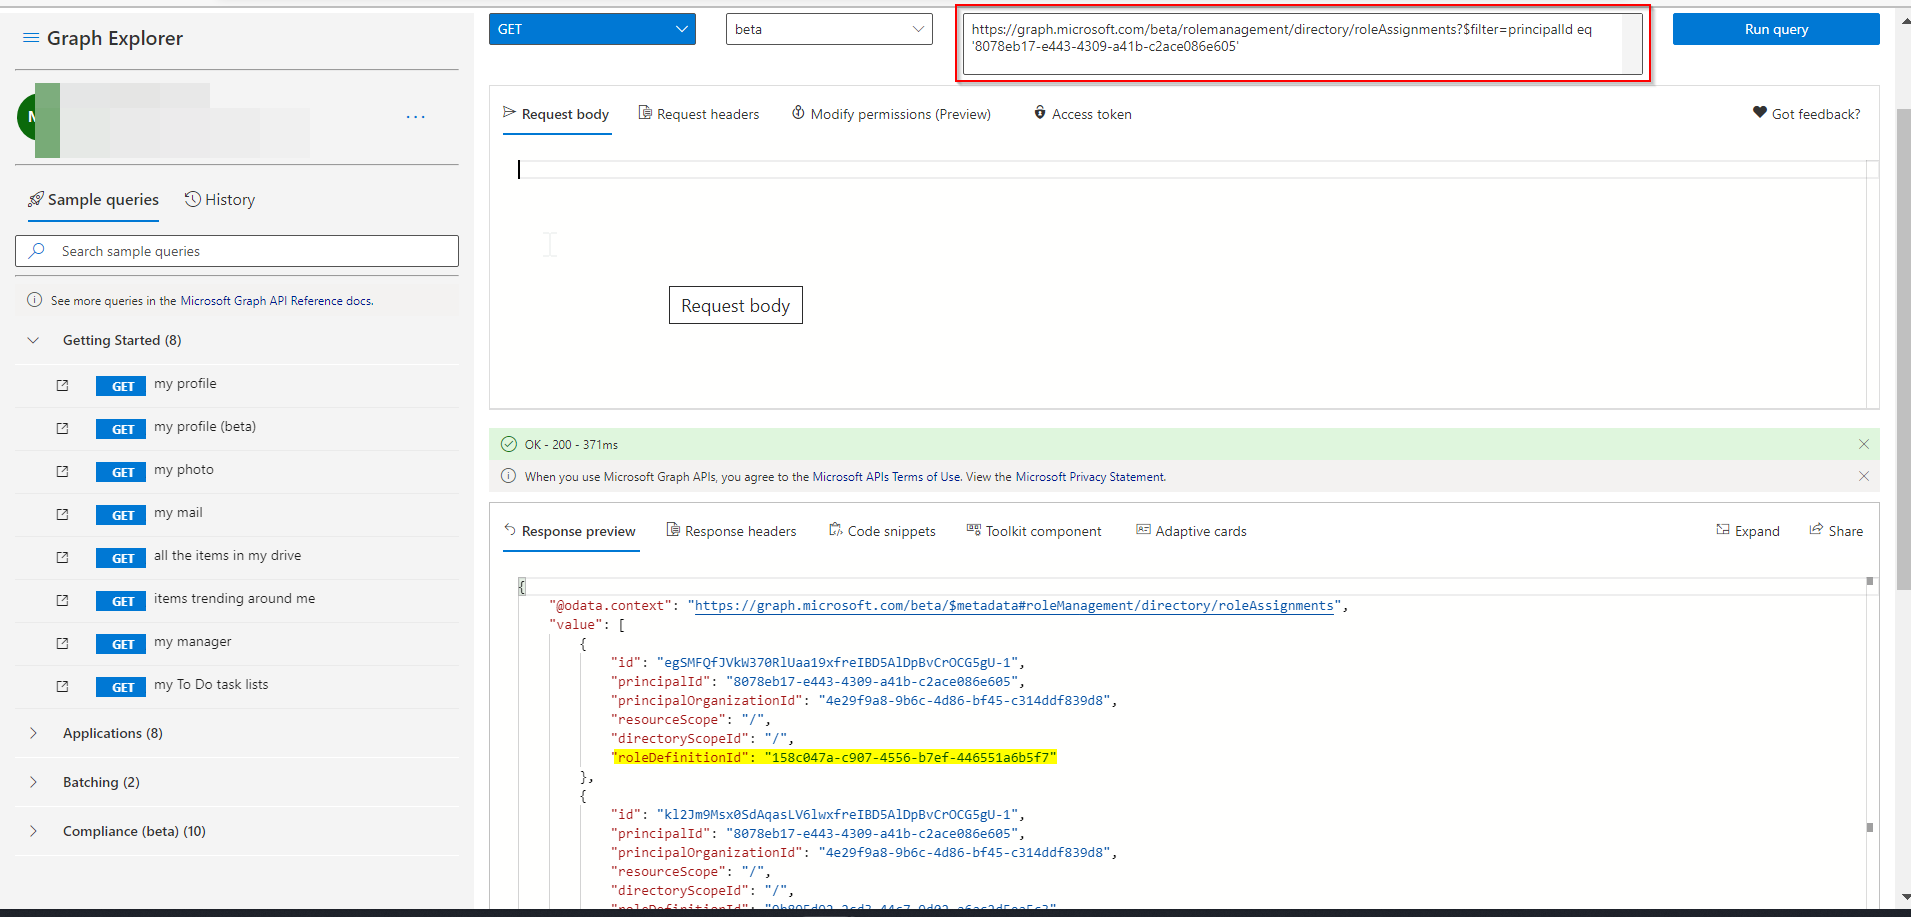Open external link icon for my To Do task lists
The width and height of the screenshot is (1911, 917).
tap(62, 686)
